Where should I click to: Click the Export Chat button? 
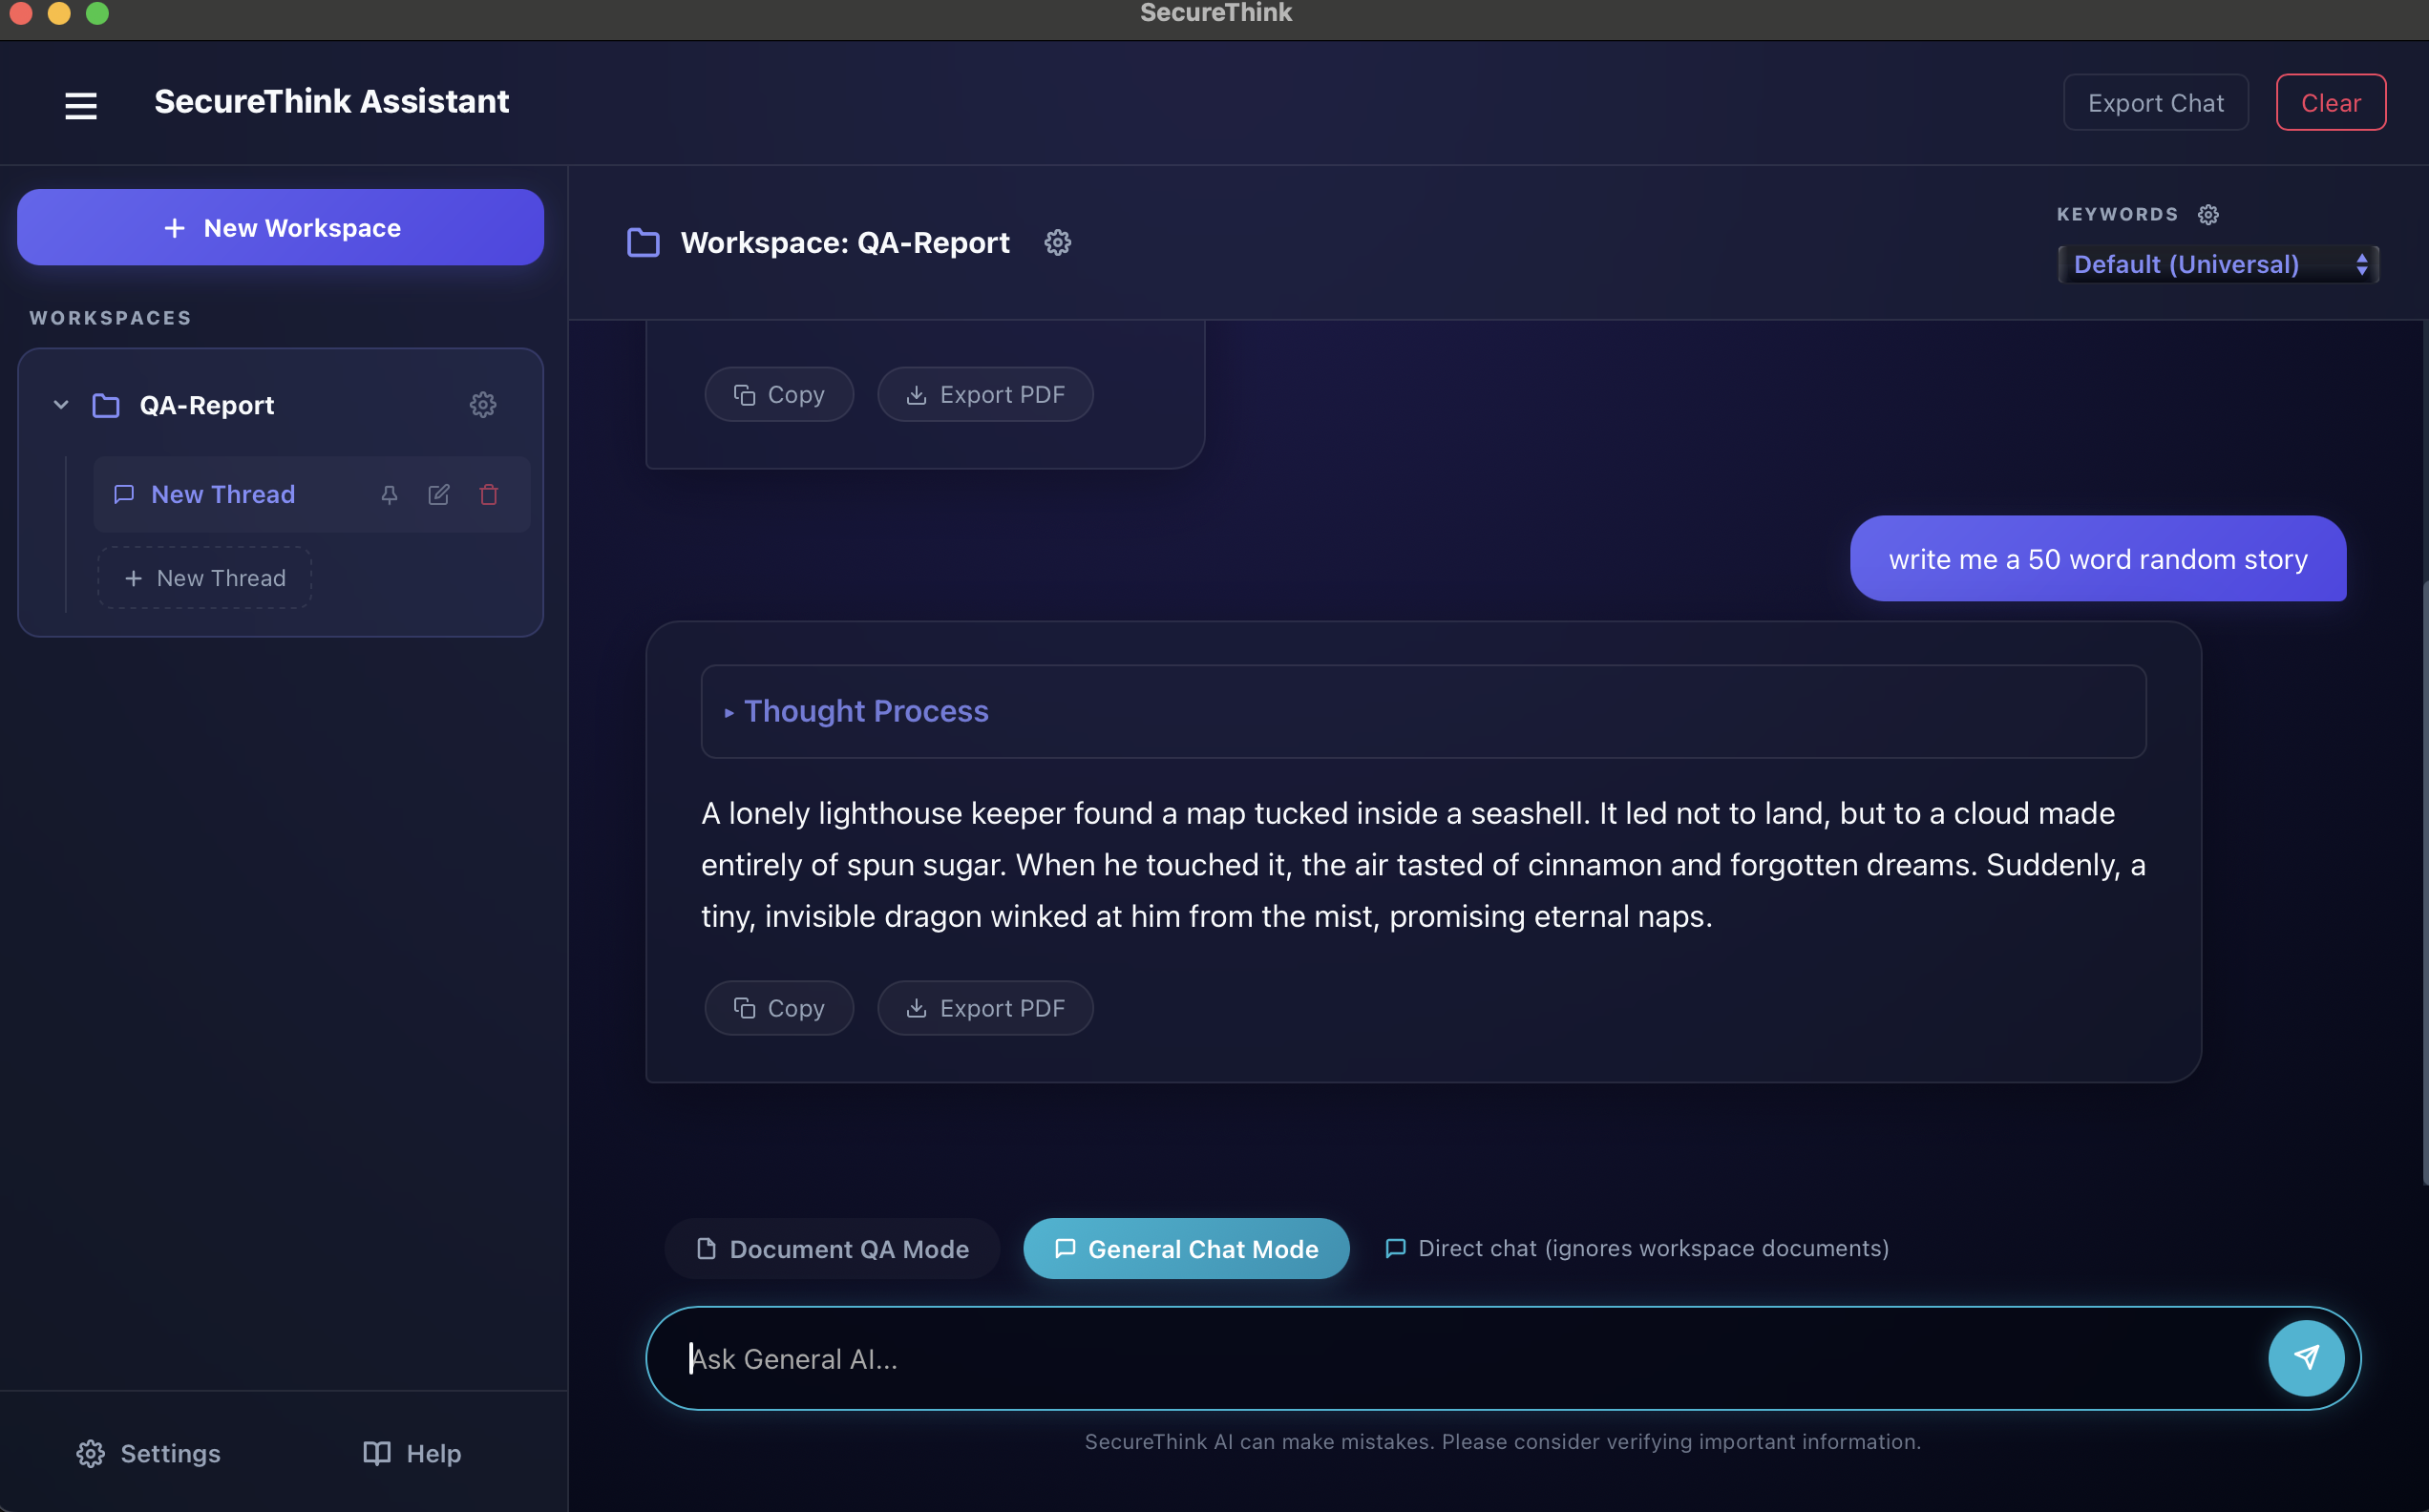(2155, 102)
